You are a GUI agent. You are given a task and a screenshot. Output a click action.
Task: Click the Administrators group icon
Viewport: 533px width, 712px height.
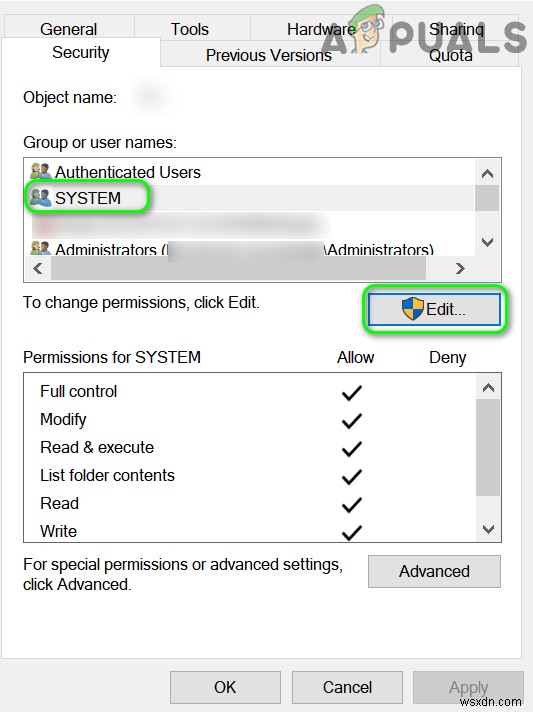coord(40,248)
